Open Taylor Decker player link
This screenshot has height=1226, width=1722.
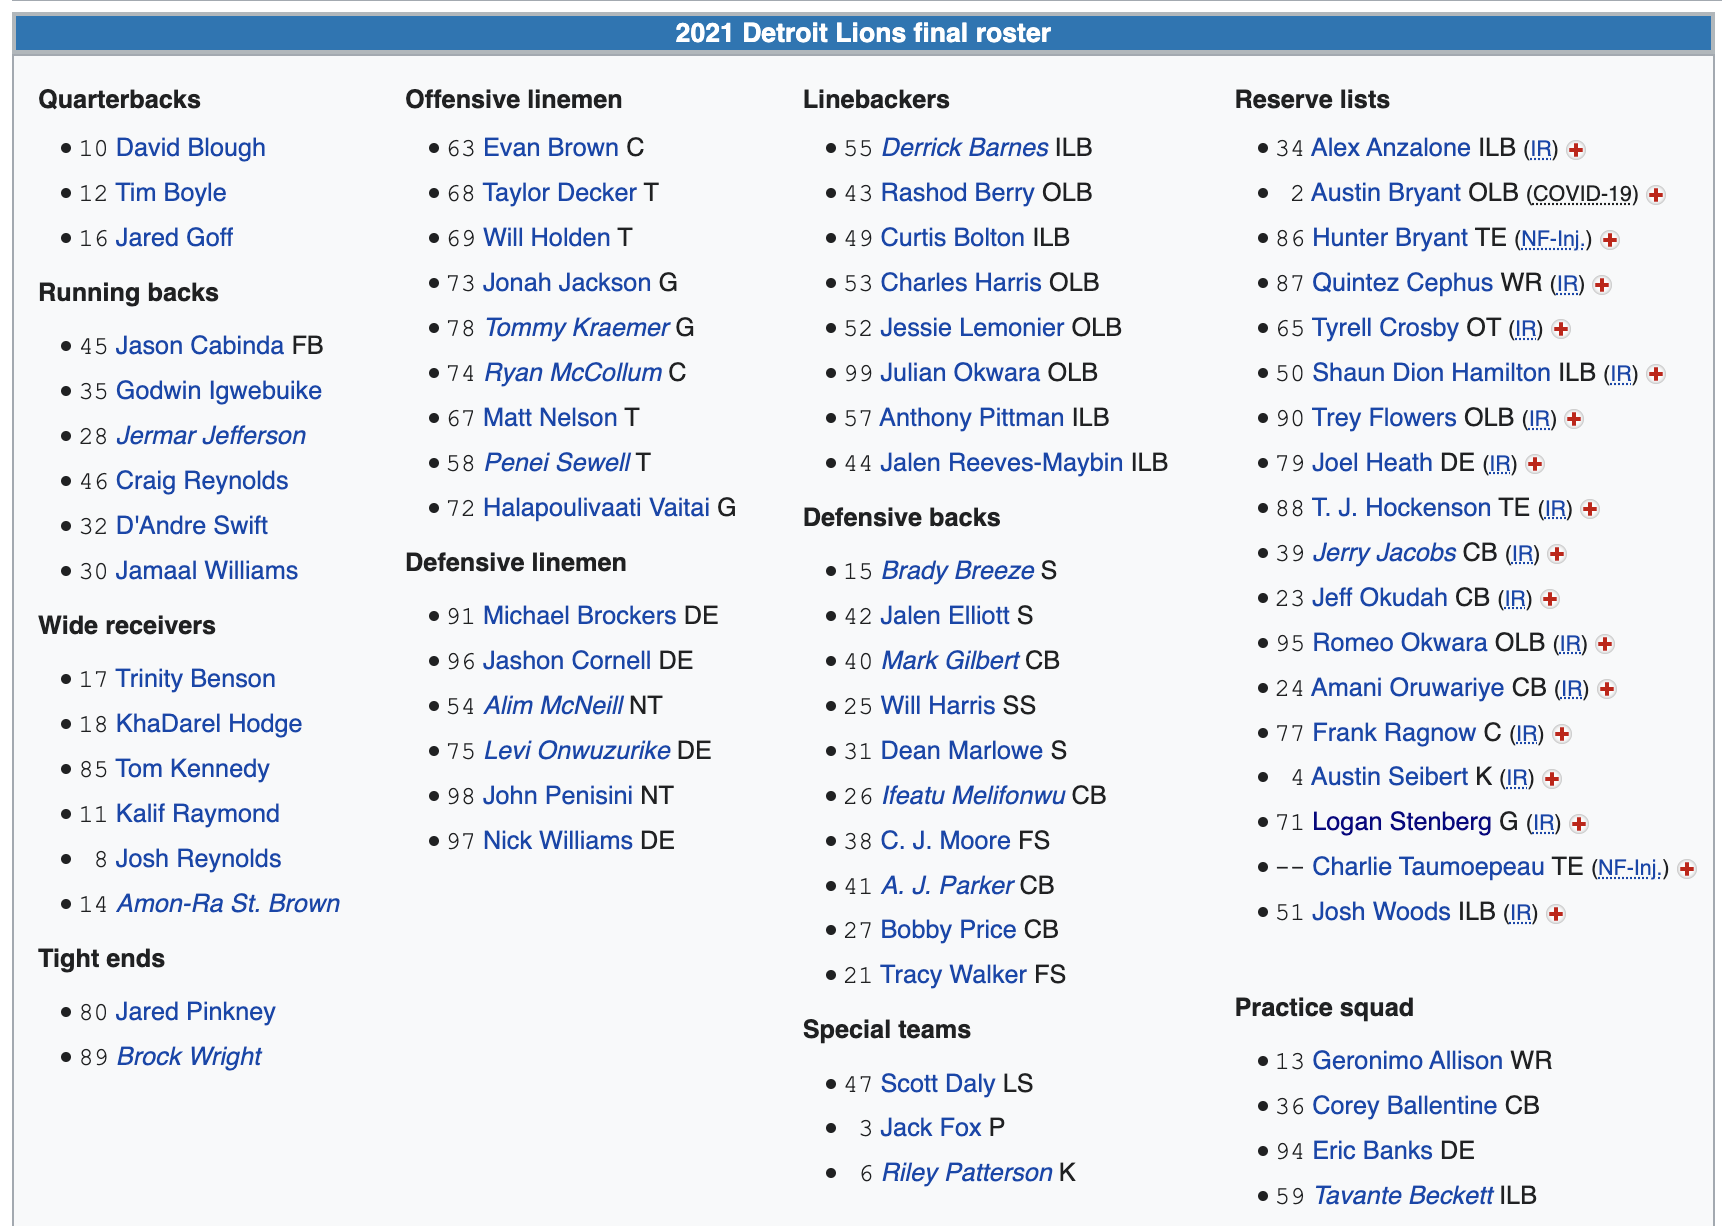point(560,193)
